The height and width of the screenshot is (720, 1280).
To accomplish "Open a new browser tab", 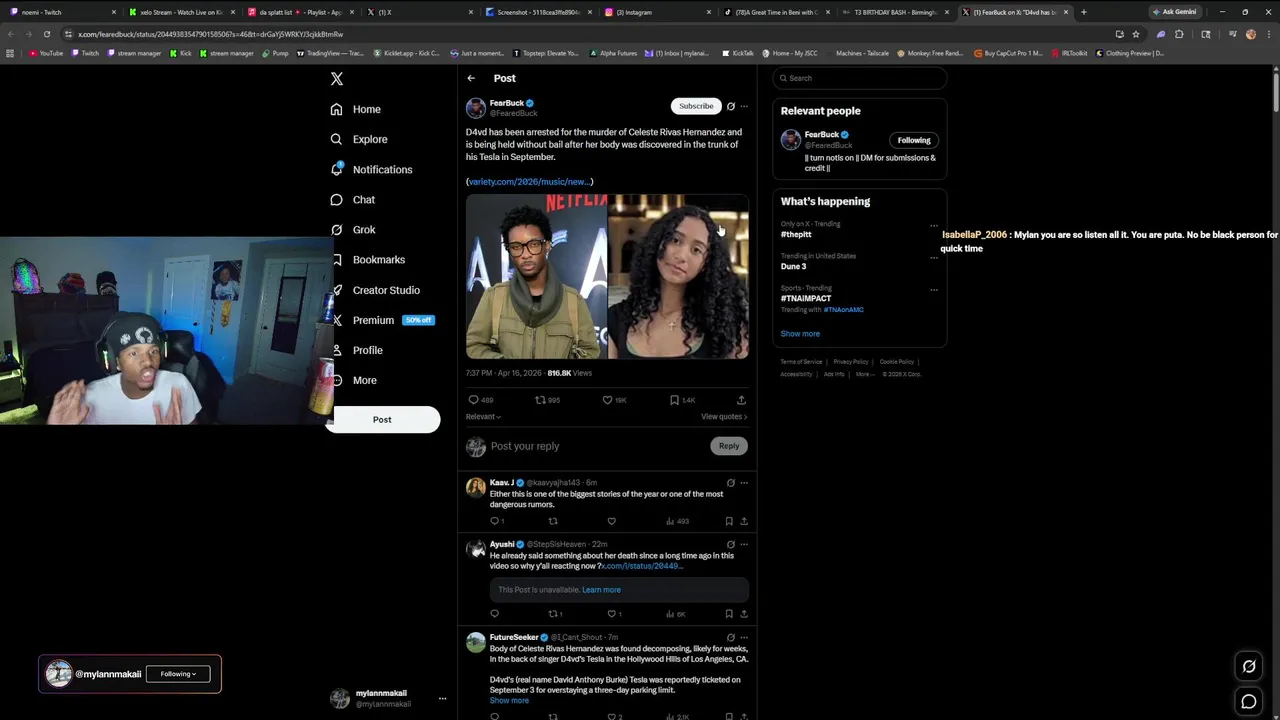I will [1083, 12].
